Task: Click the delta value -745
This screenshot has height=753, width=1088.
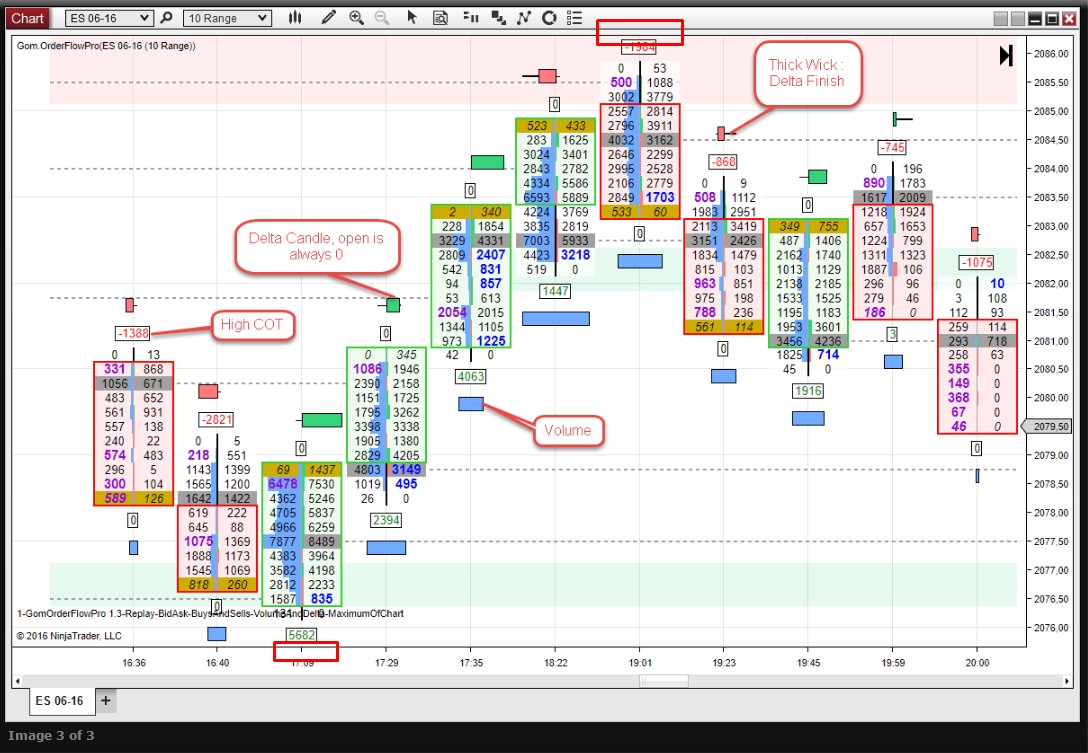Action: 892,147
